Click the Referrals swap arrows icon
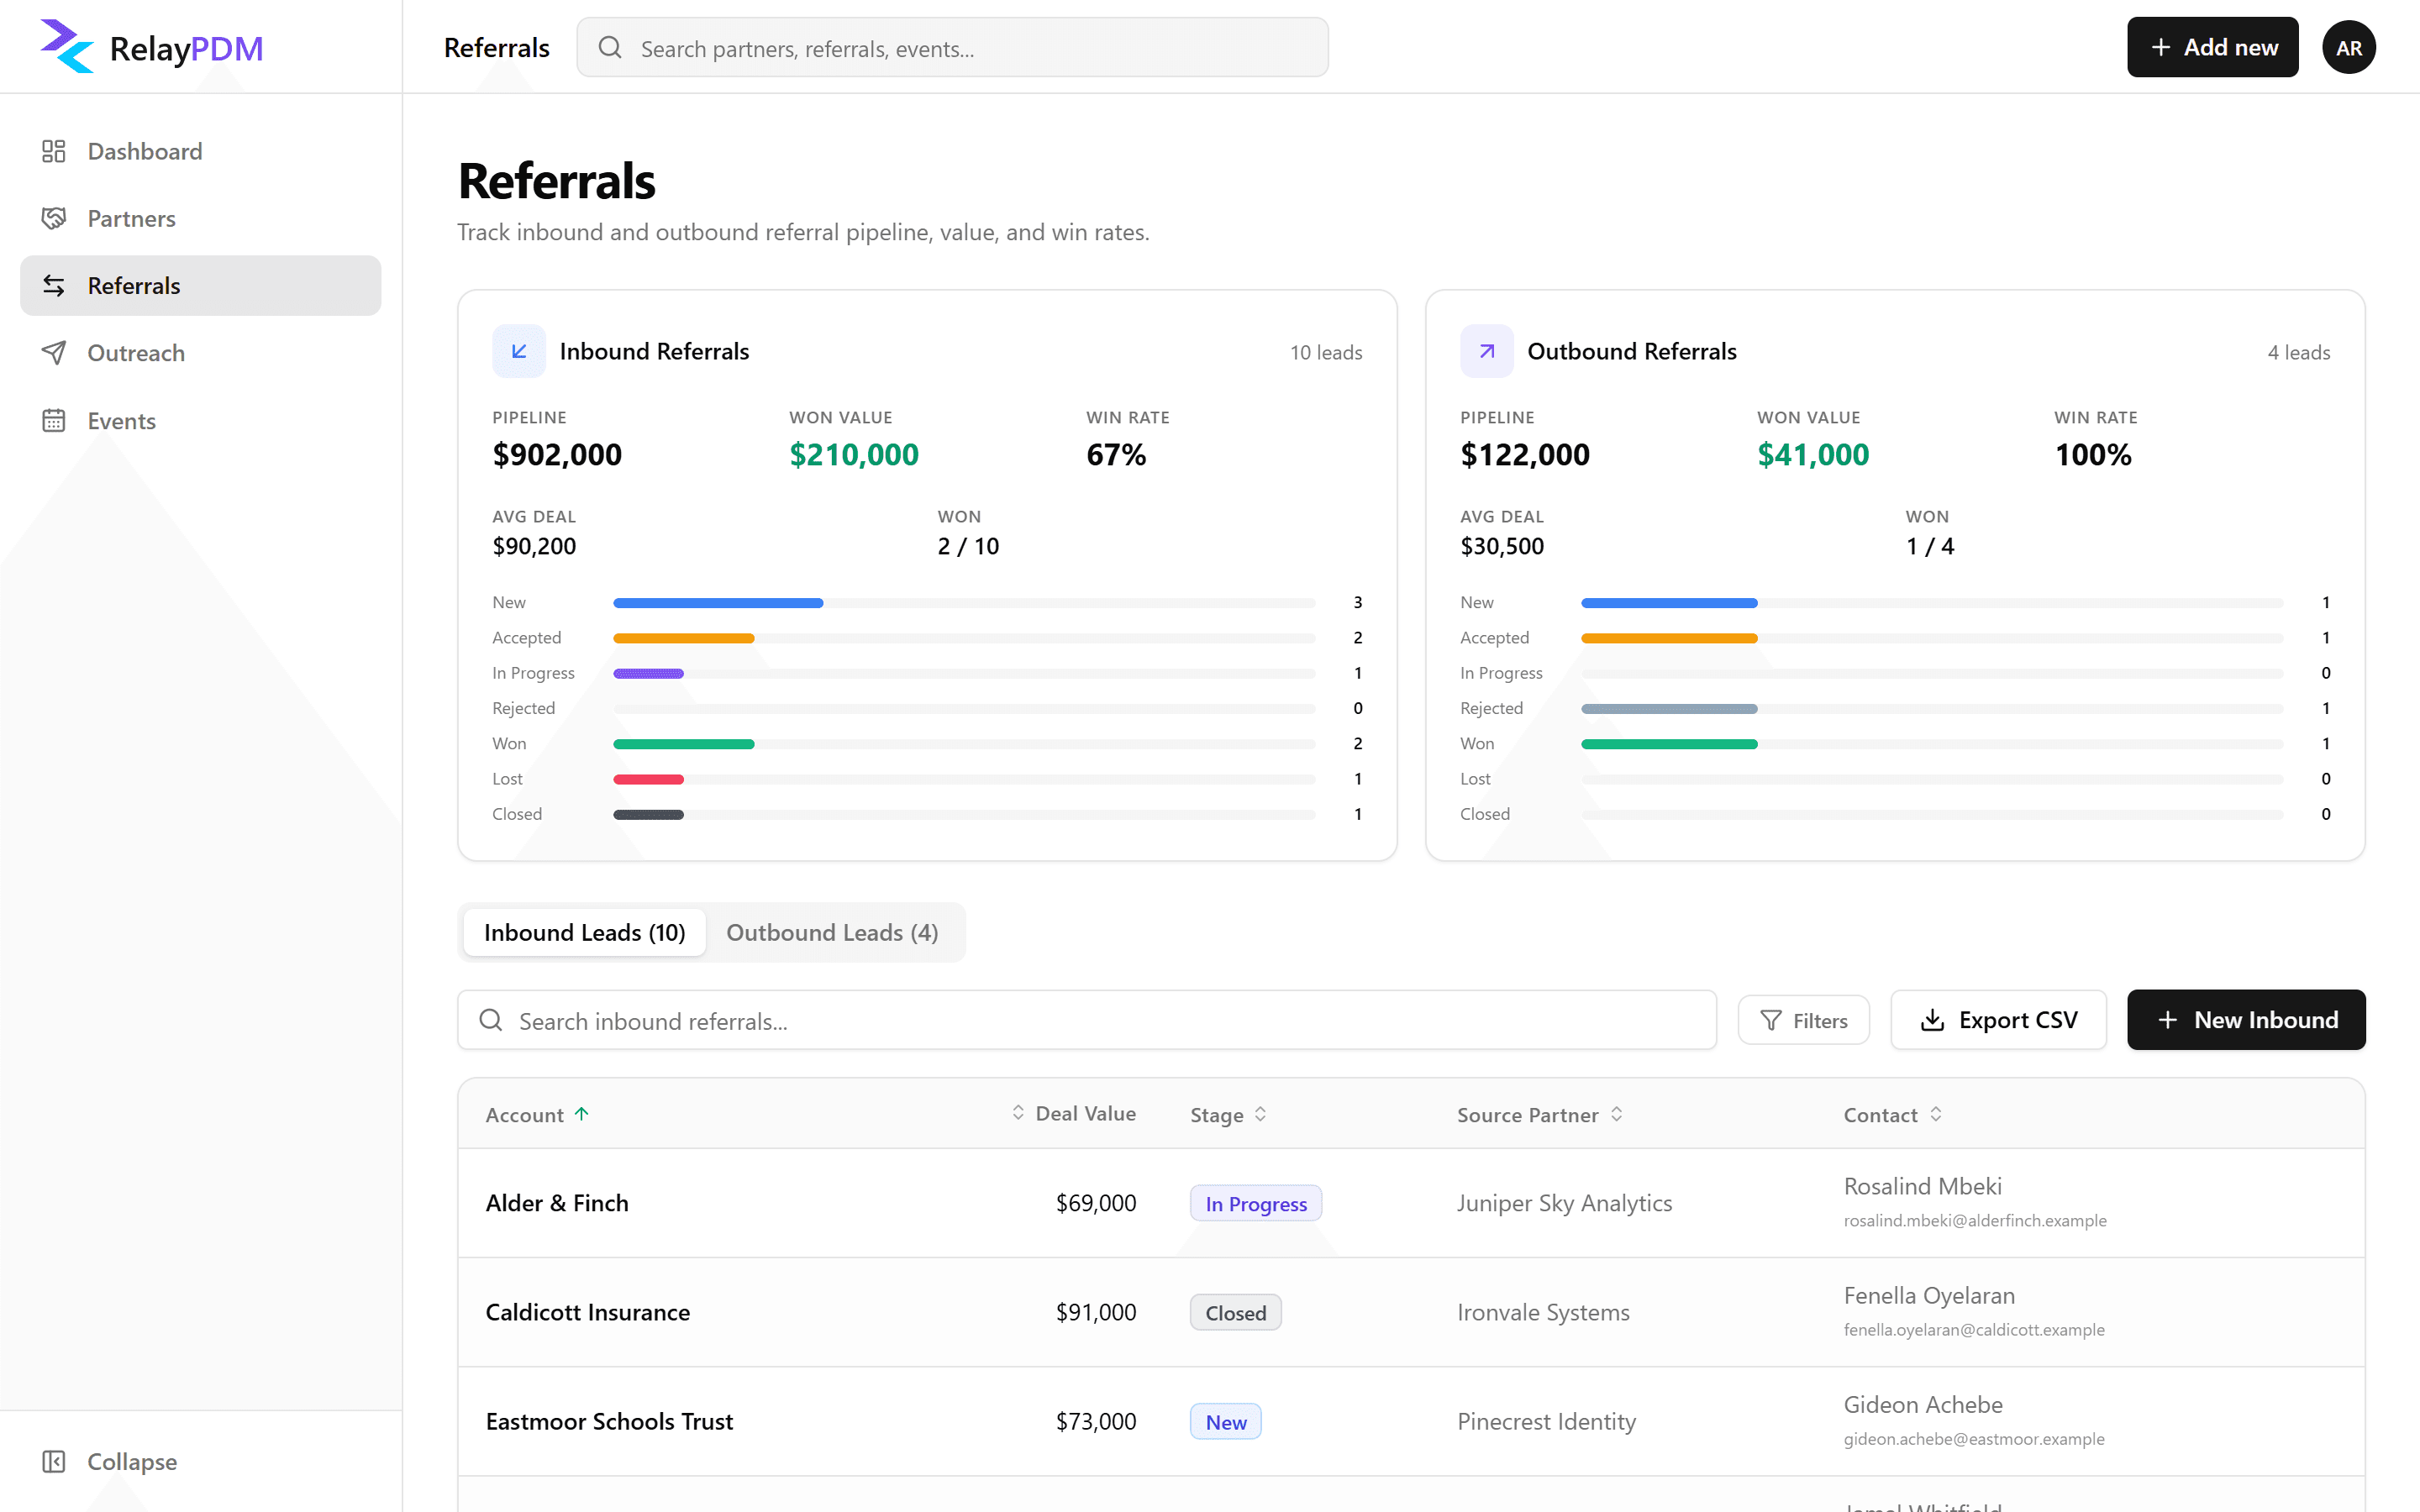Screen dimensions: 2420x1512 click(54, 285)
